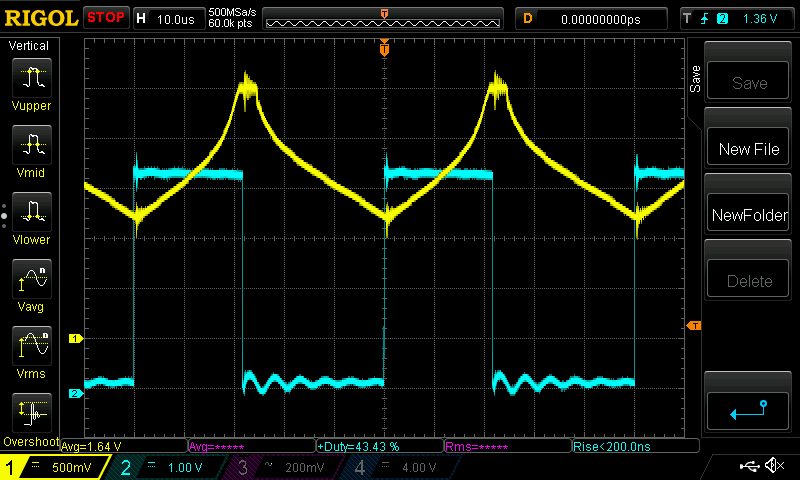Enable channel 4 at 4.00 V
Screen dimensions: 800x480
(398, 467)
